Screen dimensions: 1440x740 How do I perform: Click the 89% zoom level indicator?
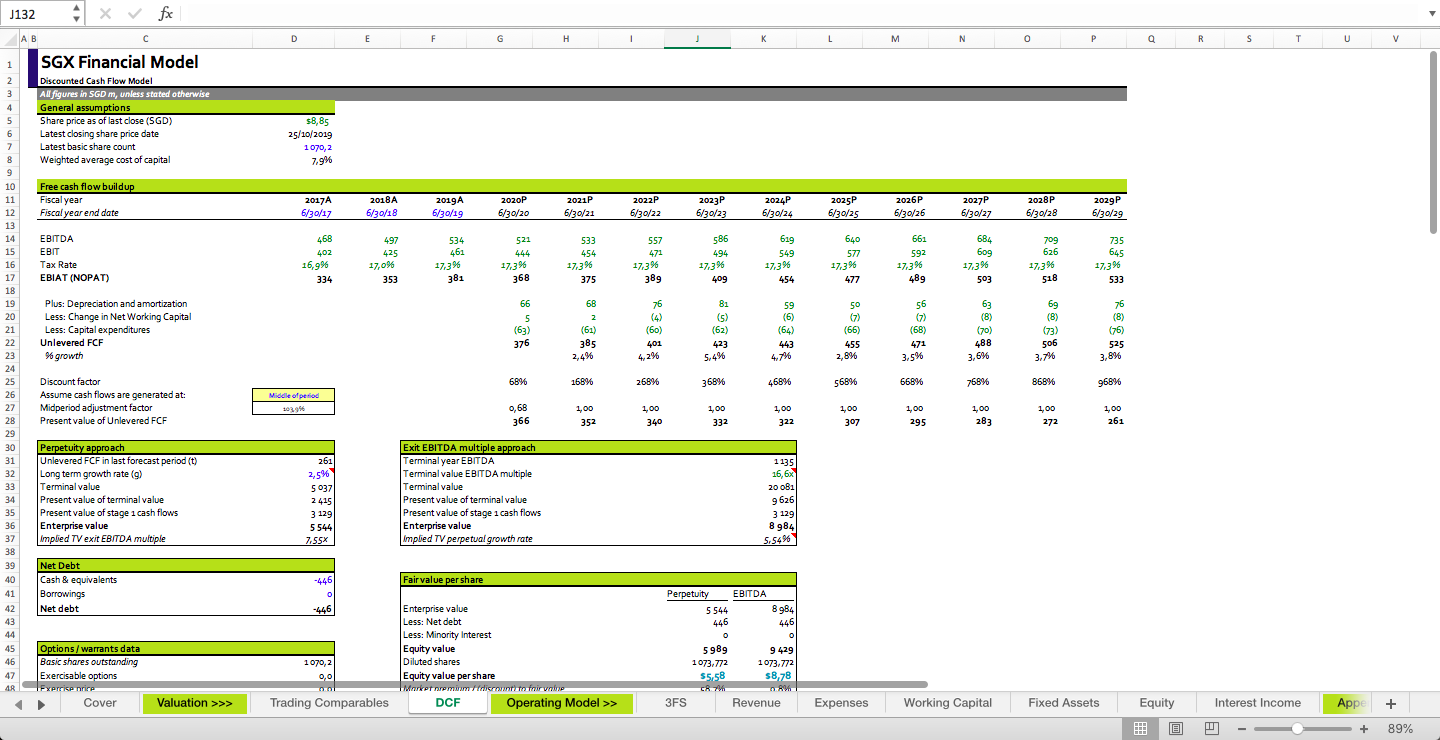1400,729
